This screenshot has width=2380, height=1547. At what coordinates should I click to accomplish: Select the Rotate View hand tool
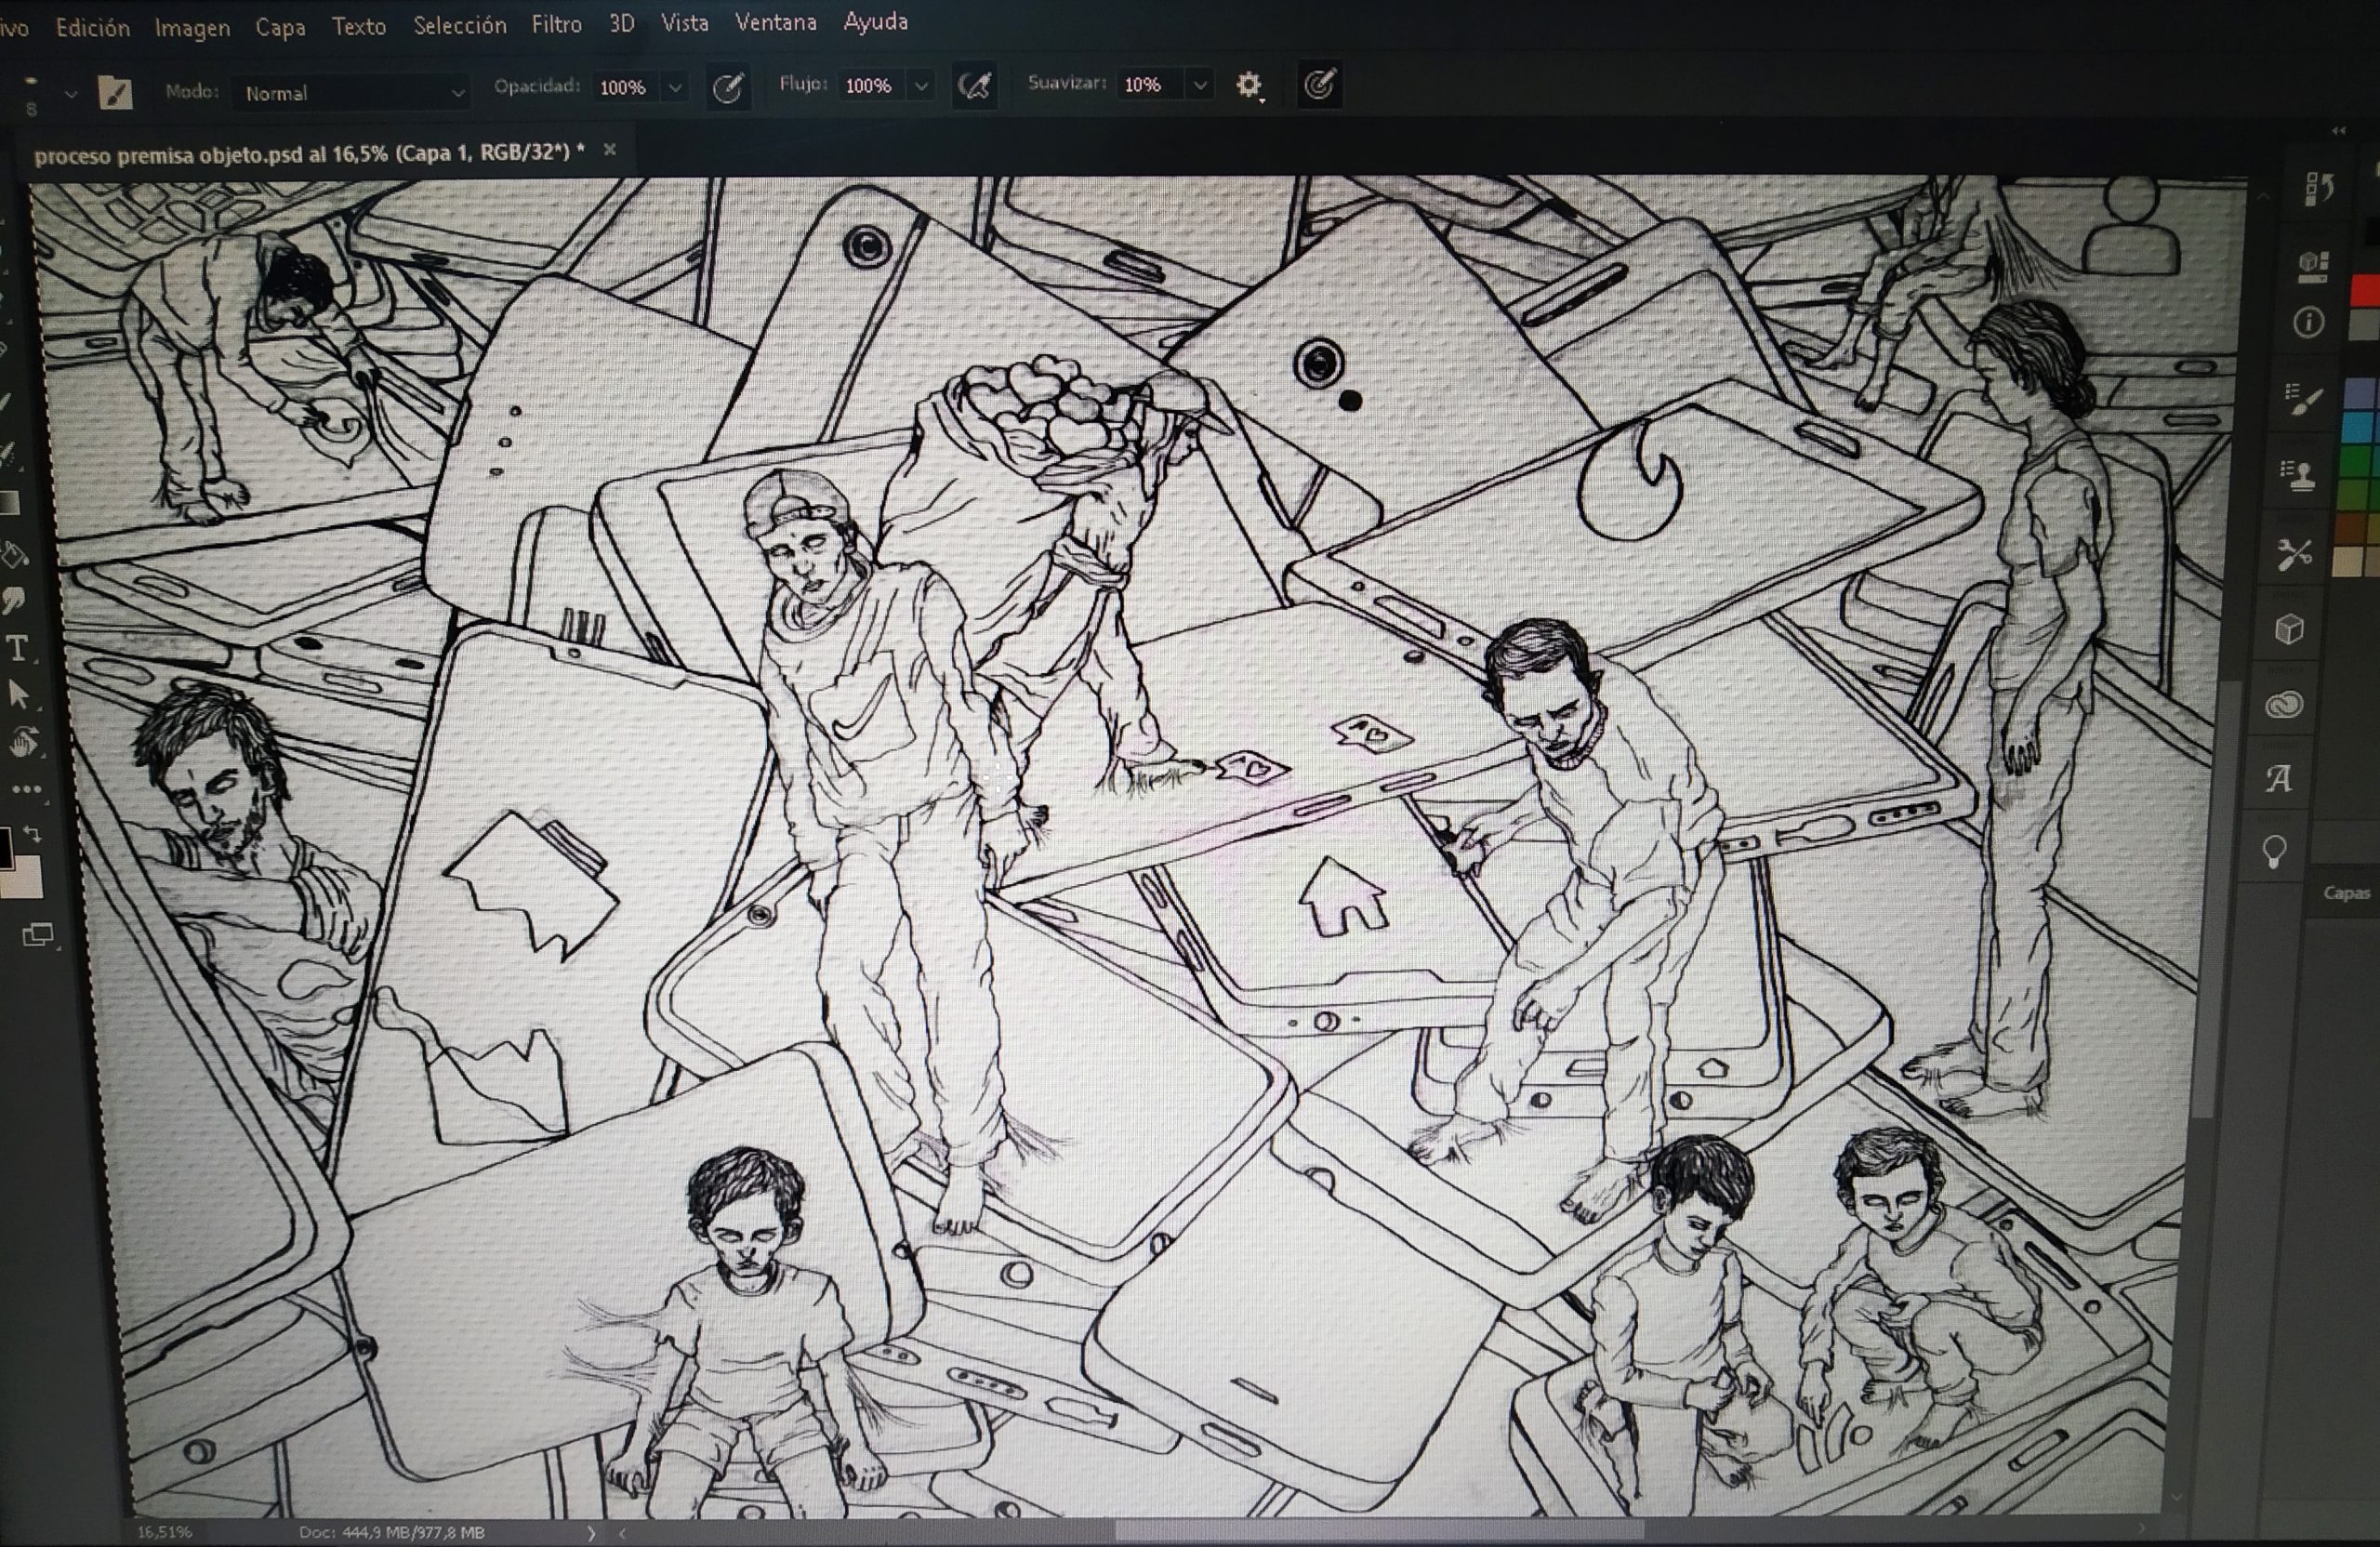24,742
